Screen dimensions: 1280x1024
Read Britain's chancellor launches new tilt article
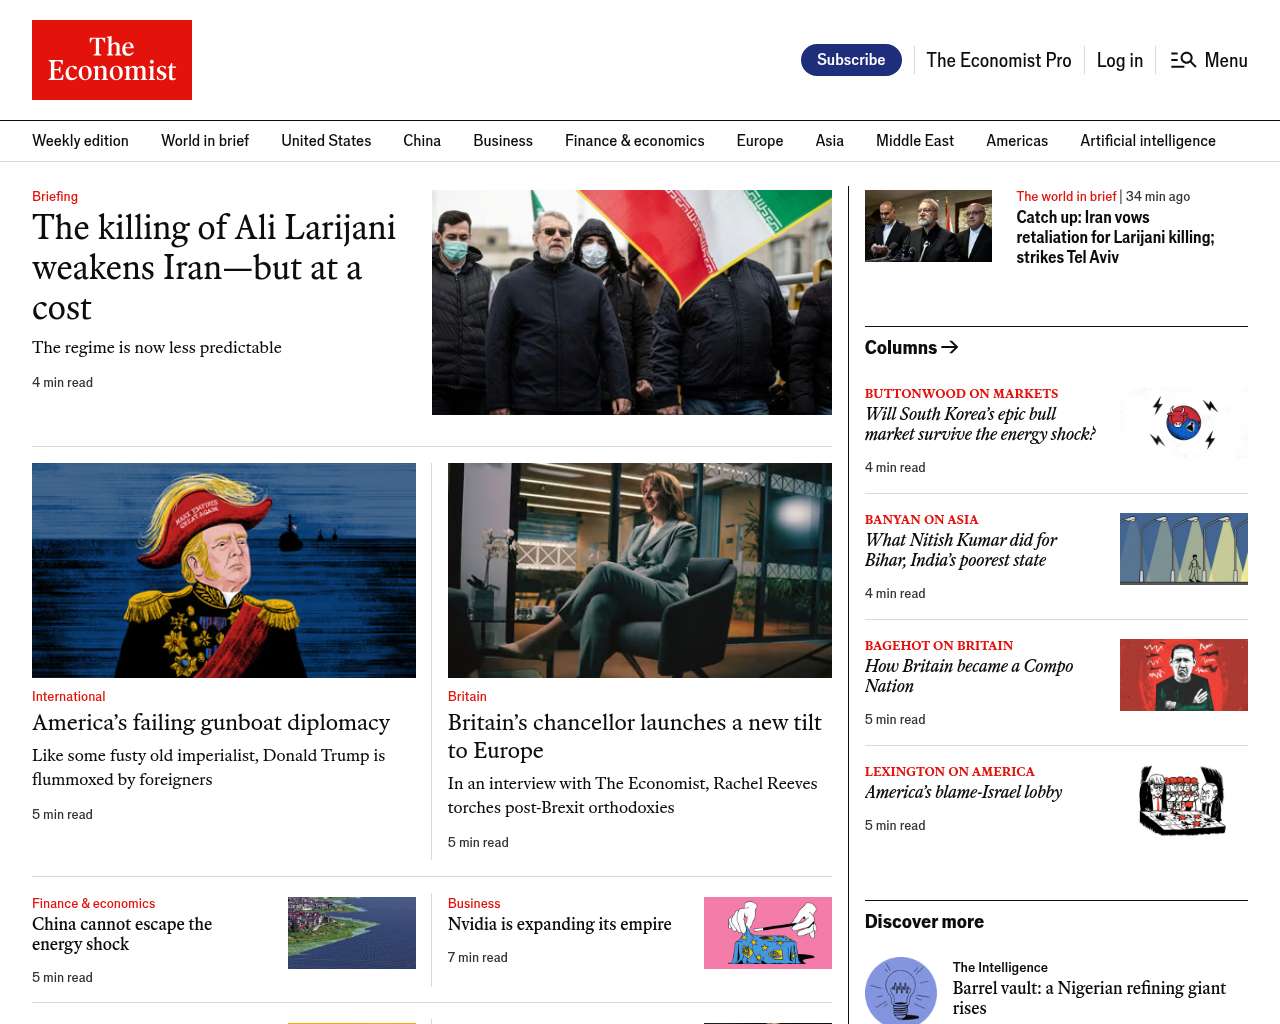click(635, 736)
